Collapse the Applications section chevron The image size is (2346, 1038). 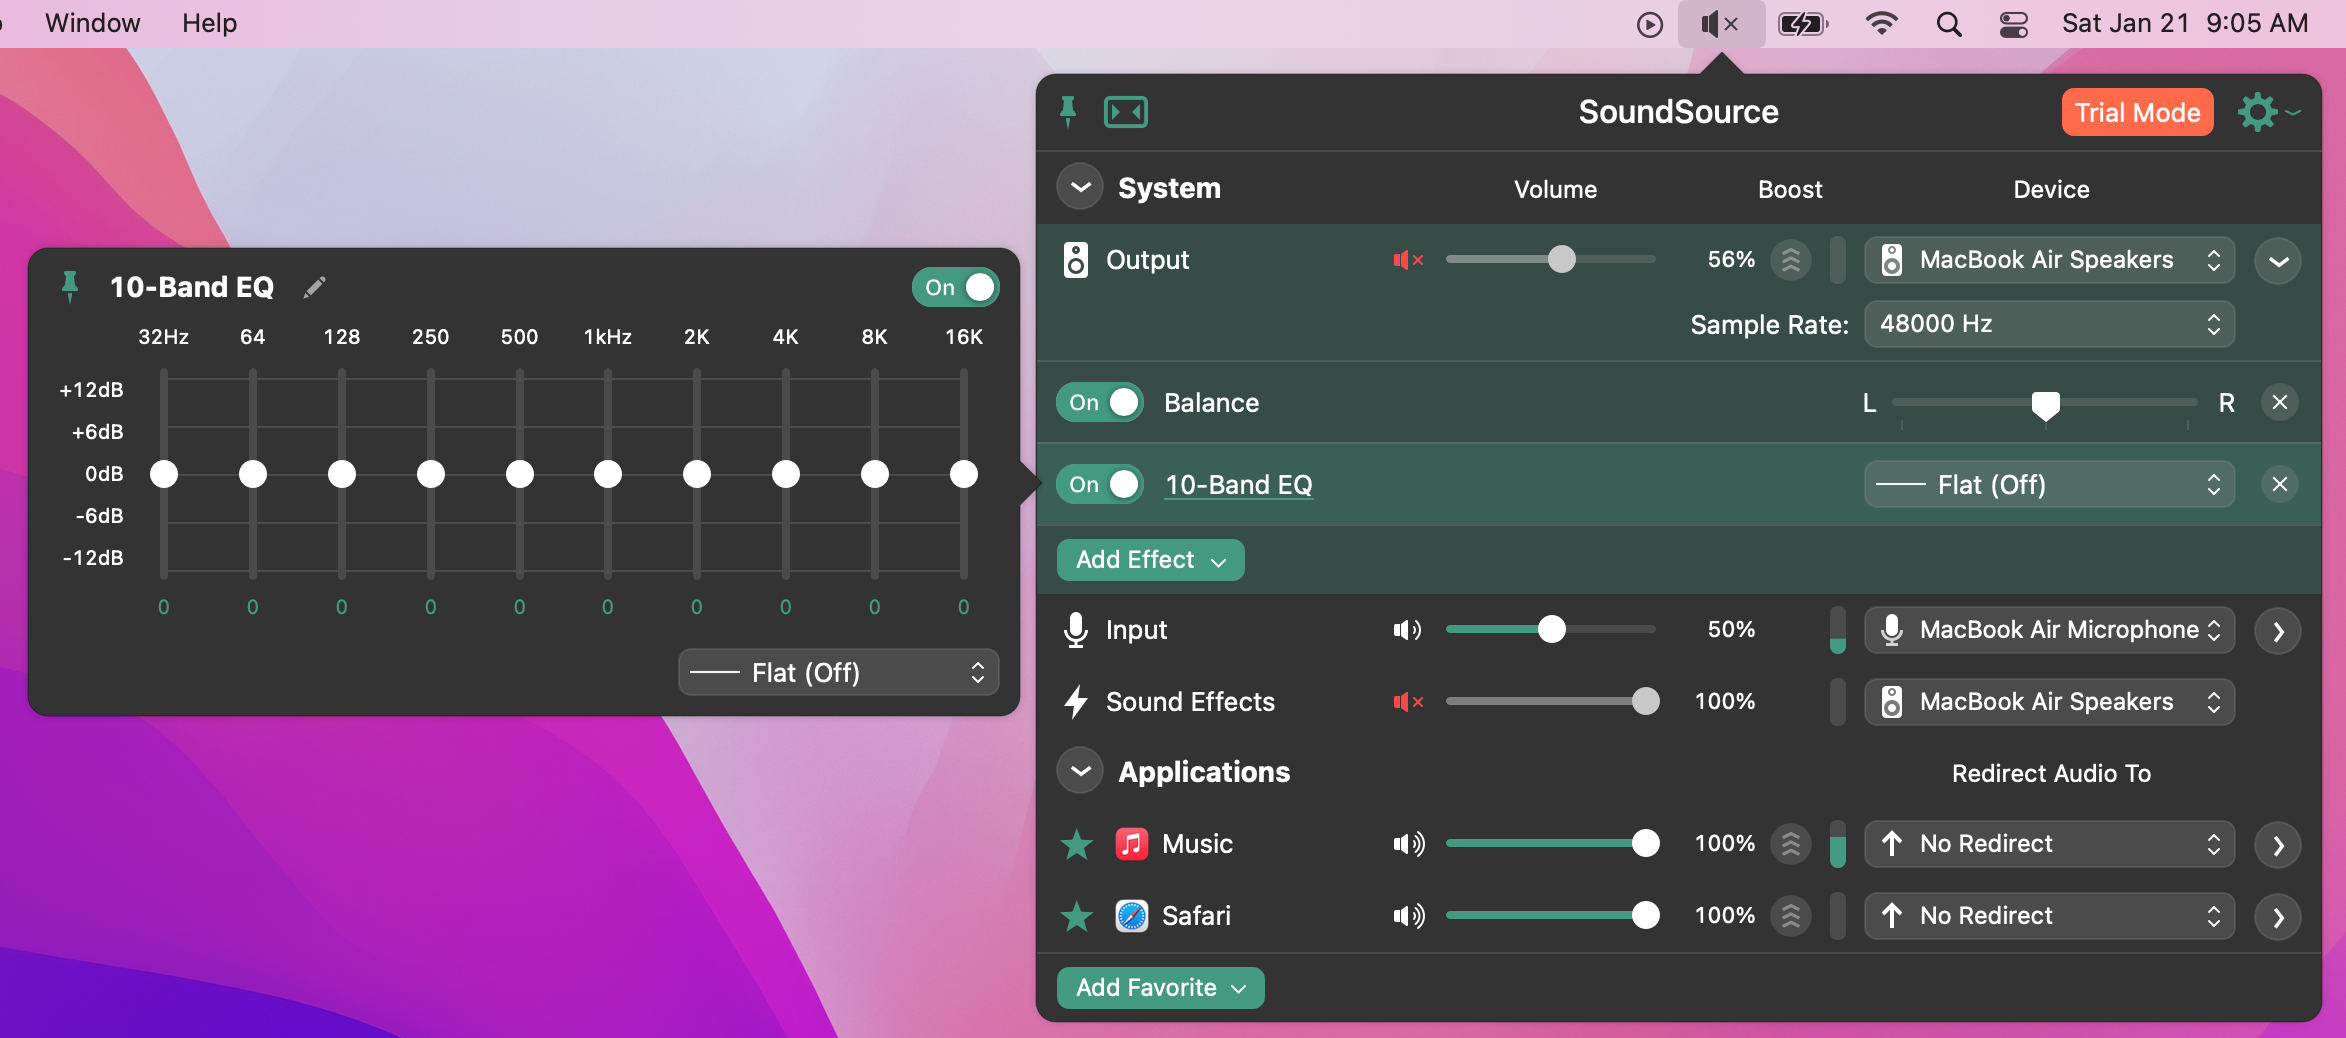[1080, 771]
